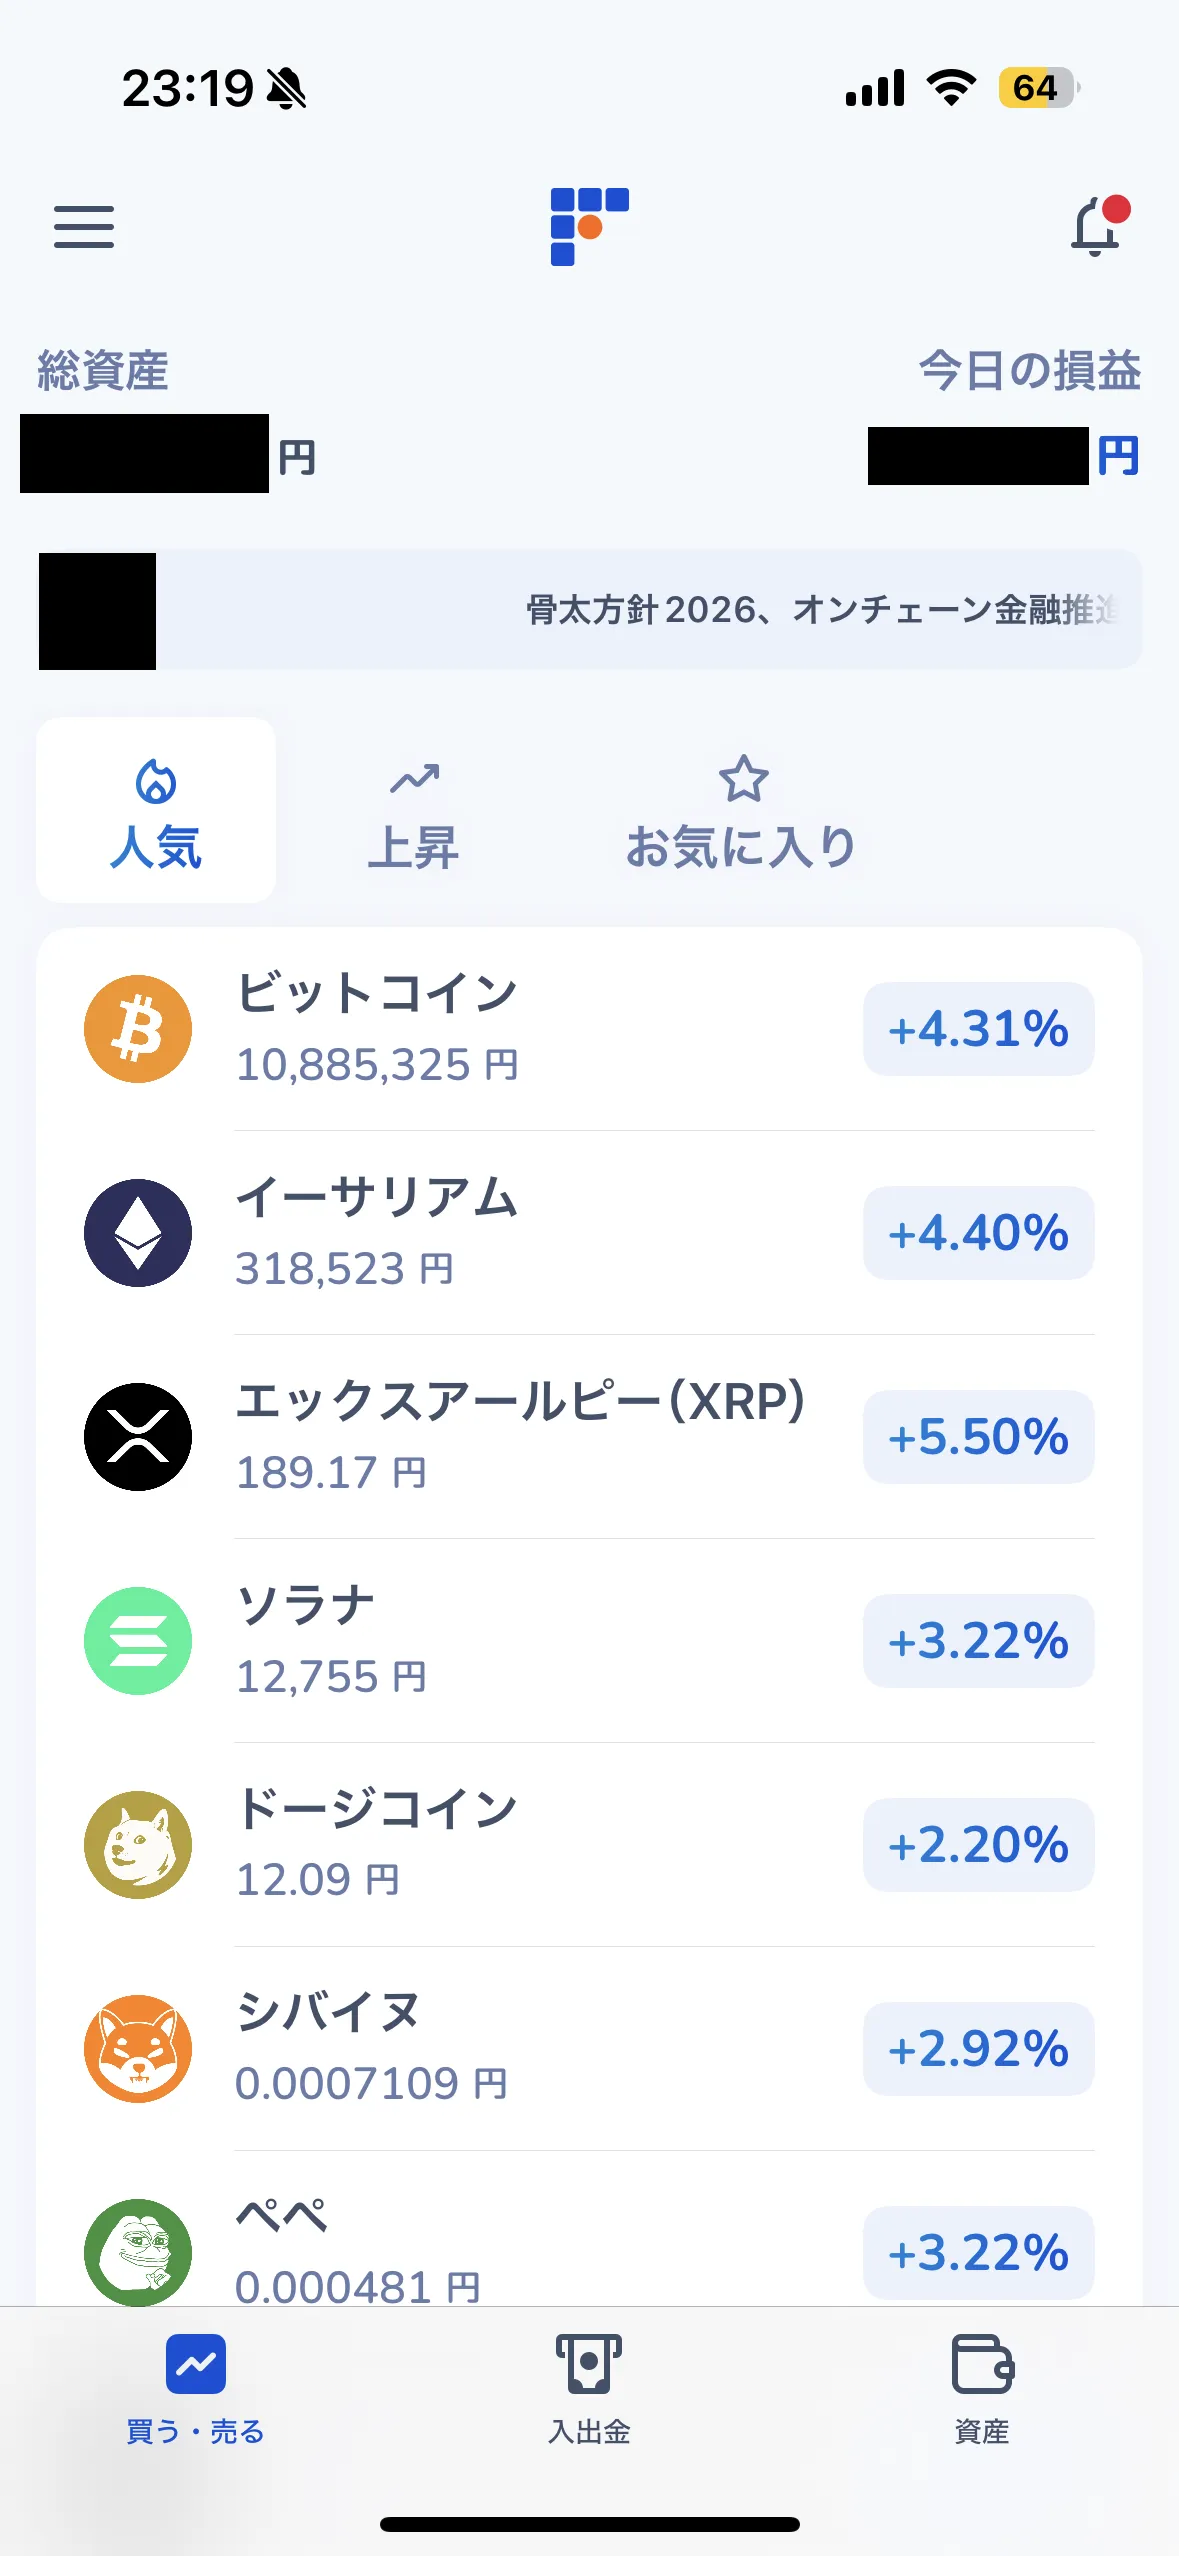Open the ドージコイン row

pos(590,1845)
